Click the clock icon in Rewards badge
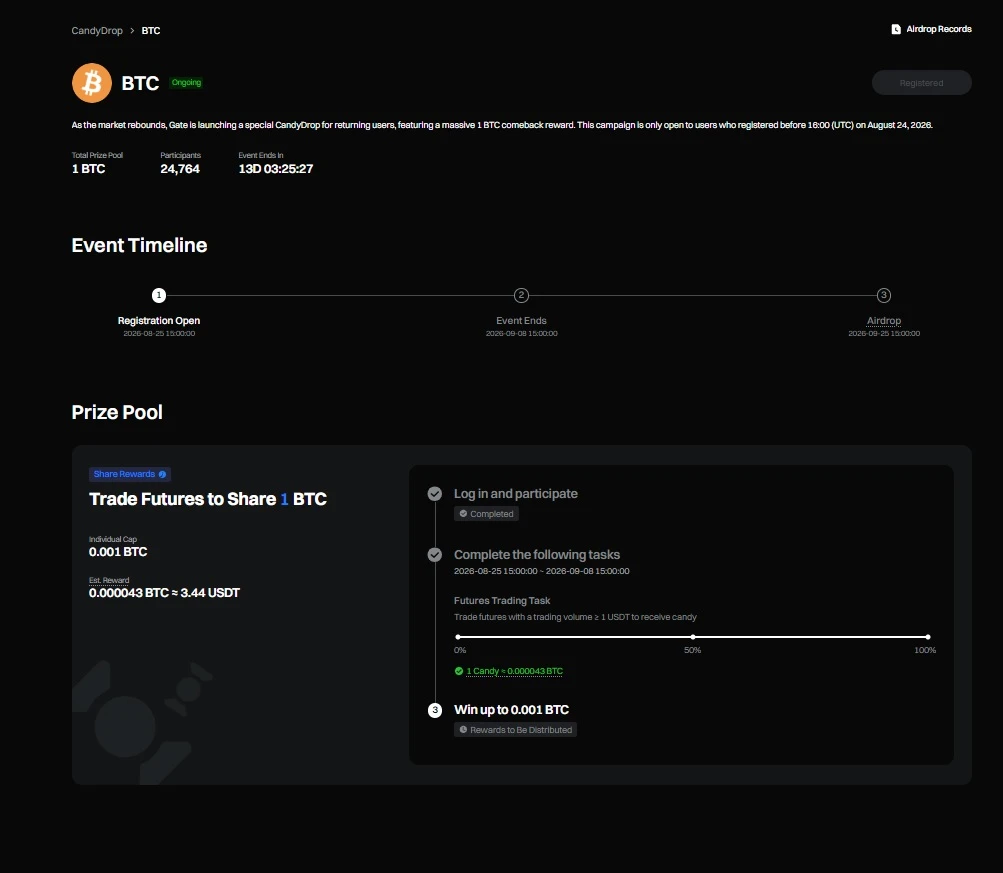Image resolution: width=1003 pixels, height=873 pixels. click(x=463, y=730)
